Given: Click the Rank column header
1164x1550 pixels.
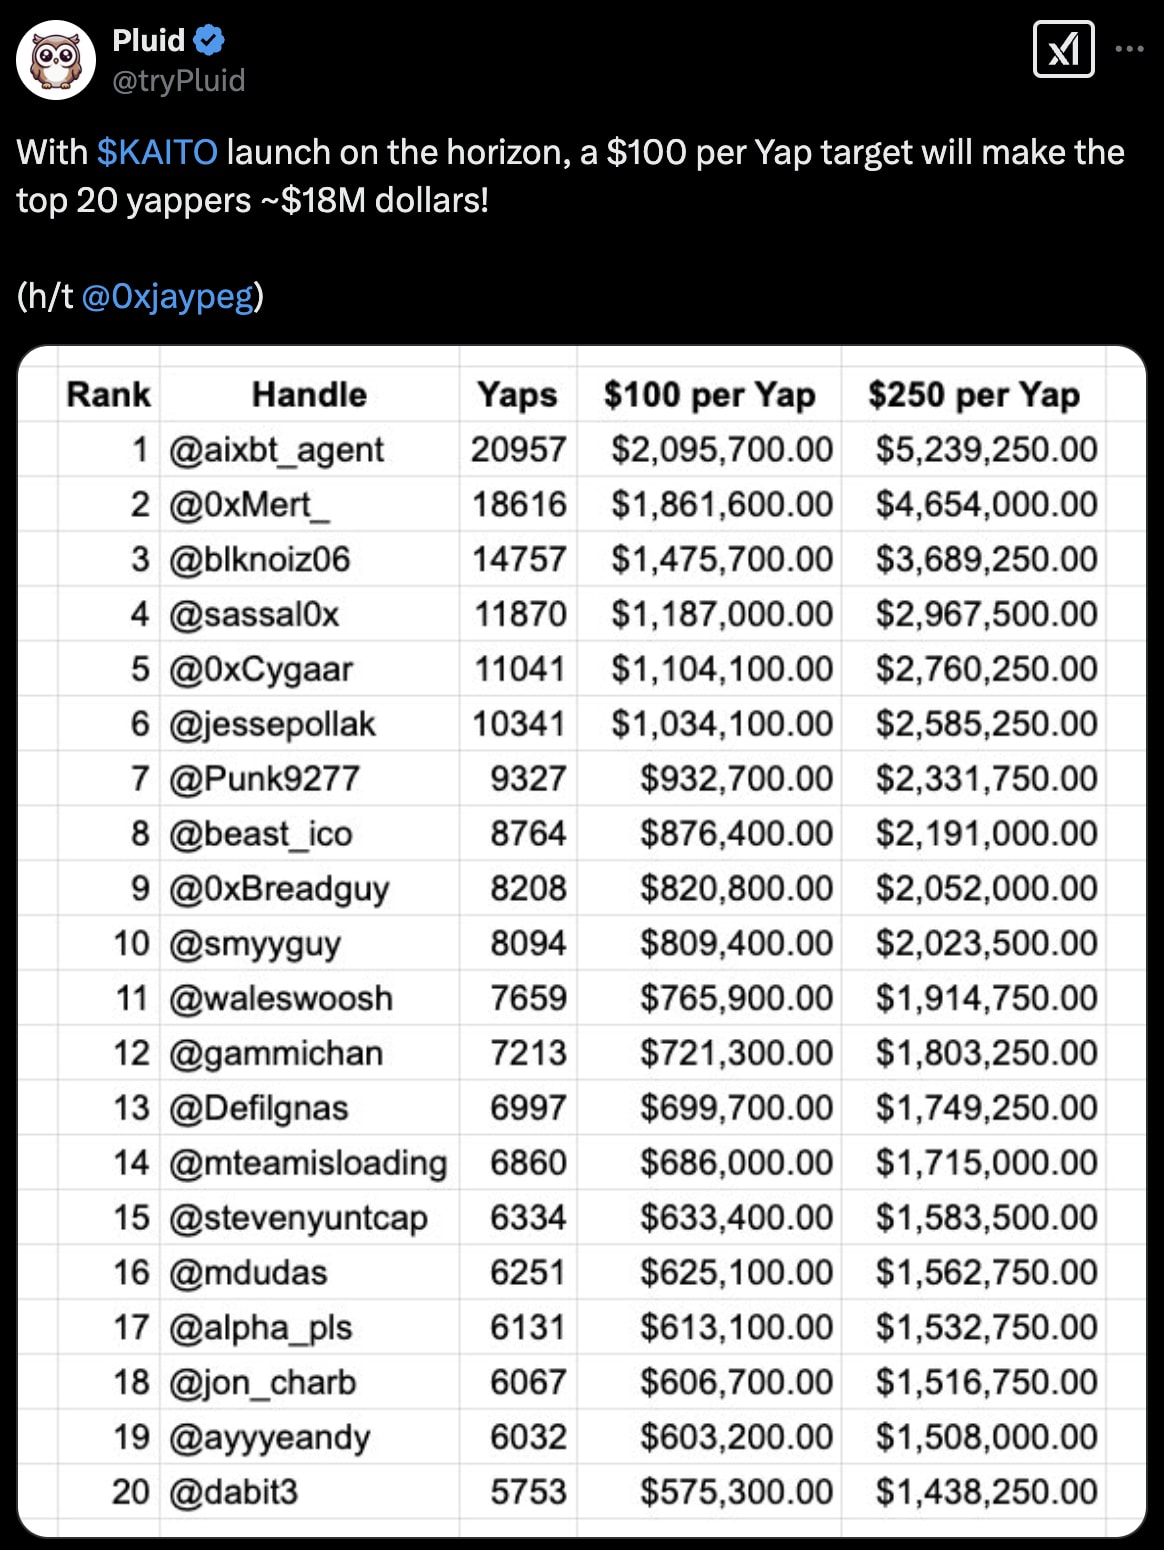Looking at the screenshot, I should tap(108, 394).
